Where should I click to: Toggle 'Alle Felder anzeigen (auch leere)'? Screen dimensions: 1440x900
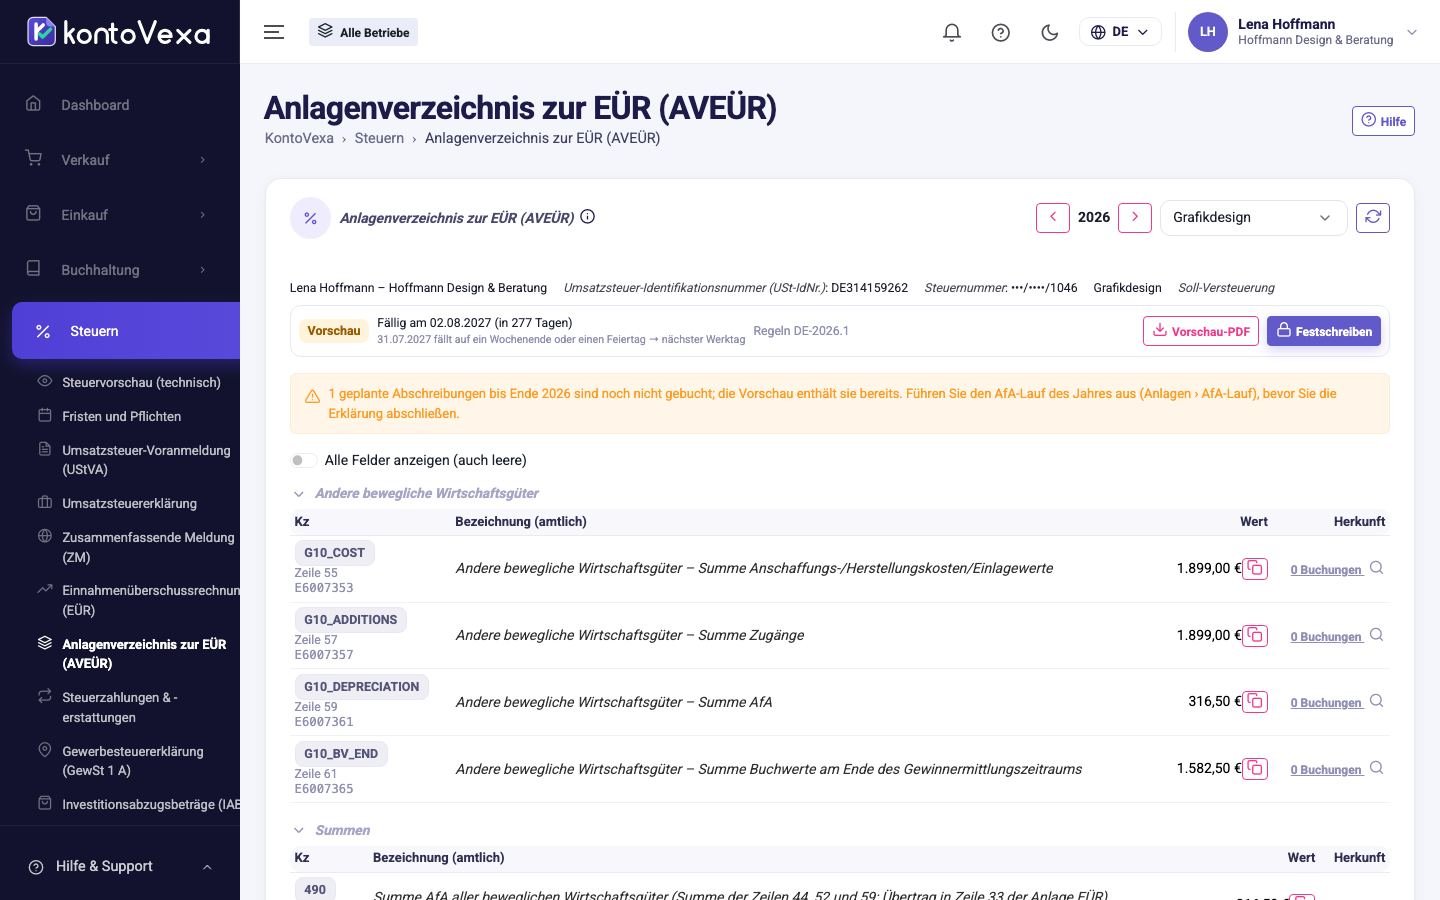(x=303, y=460)
